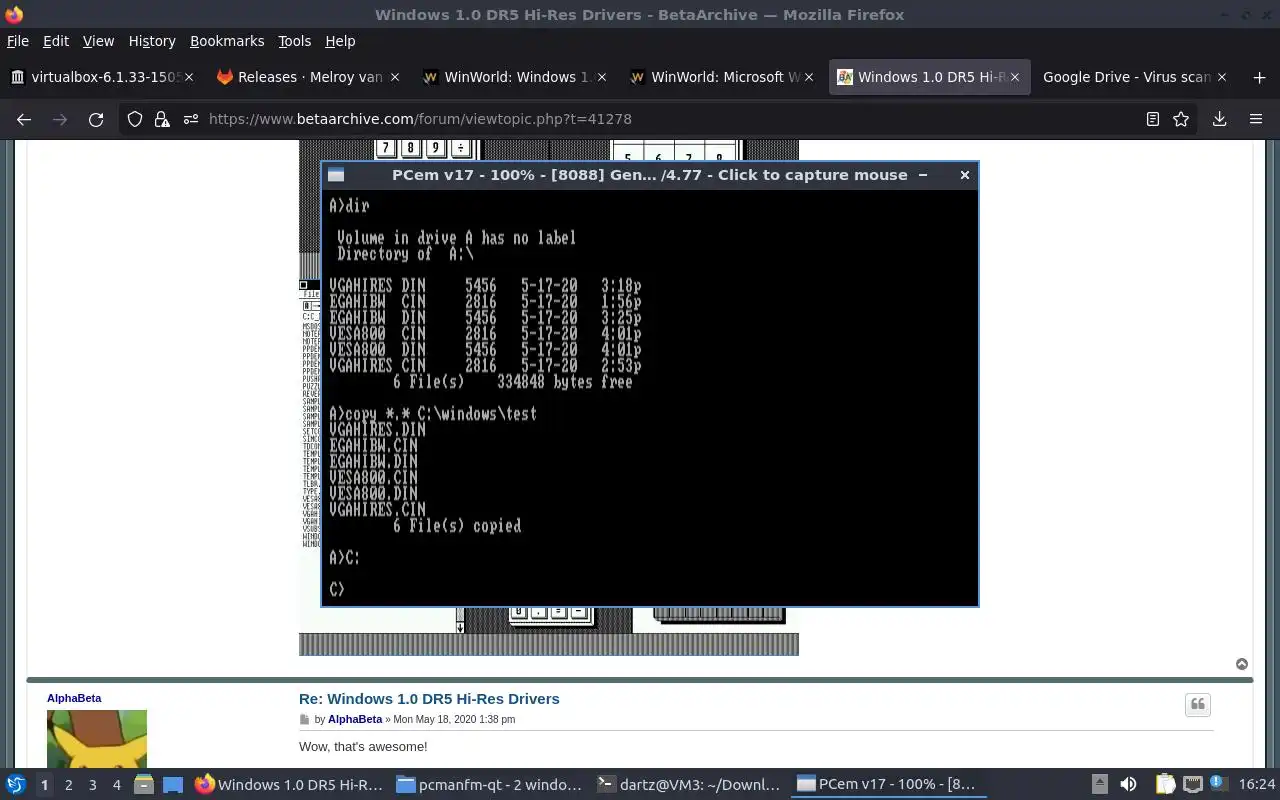The width and height of the screenshot is (1280, 800).
Task: Click the show desktop taskbar icon
Action: 172,785
